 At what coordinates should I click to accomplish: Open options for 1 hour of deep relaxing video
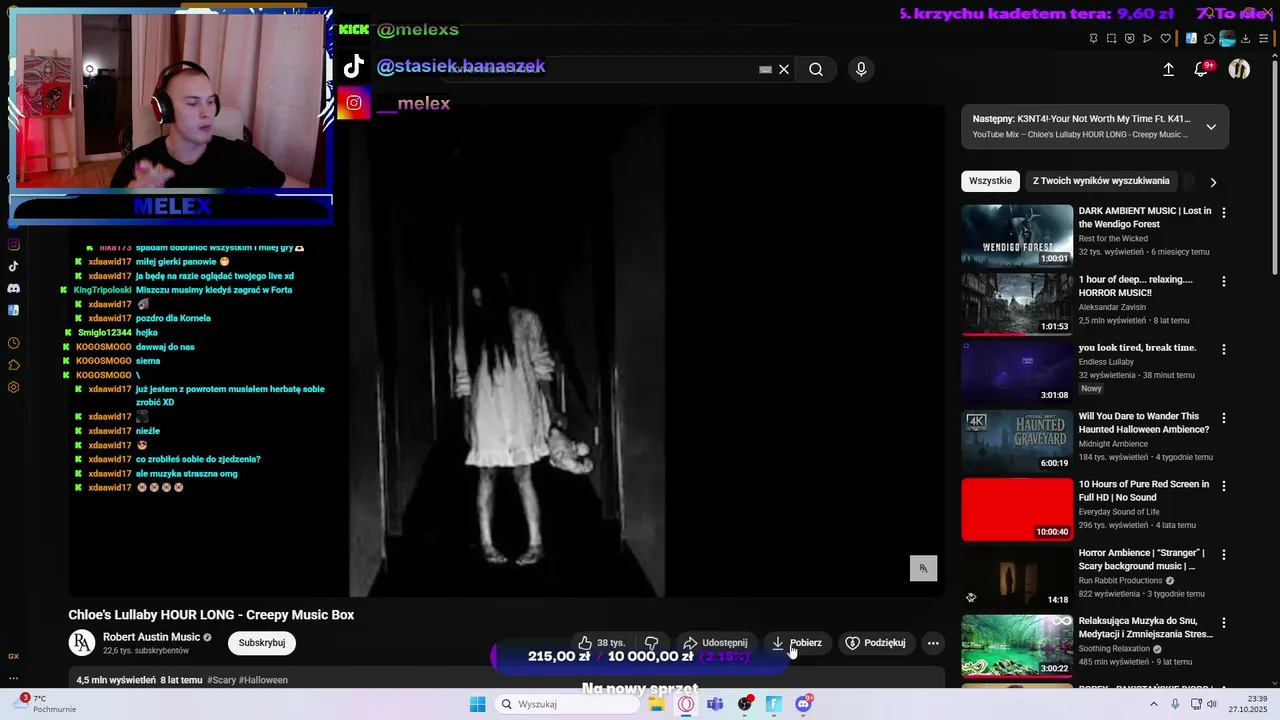coord(1223,282)
